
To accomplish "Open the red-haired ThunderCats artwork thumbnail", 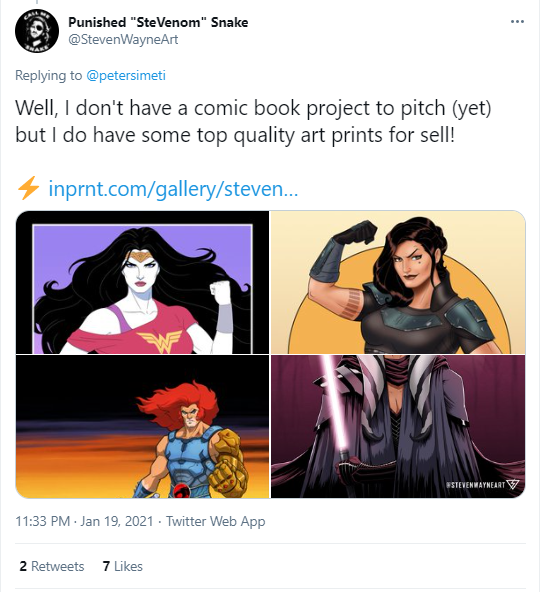I will 142,427.
